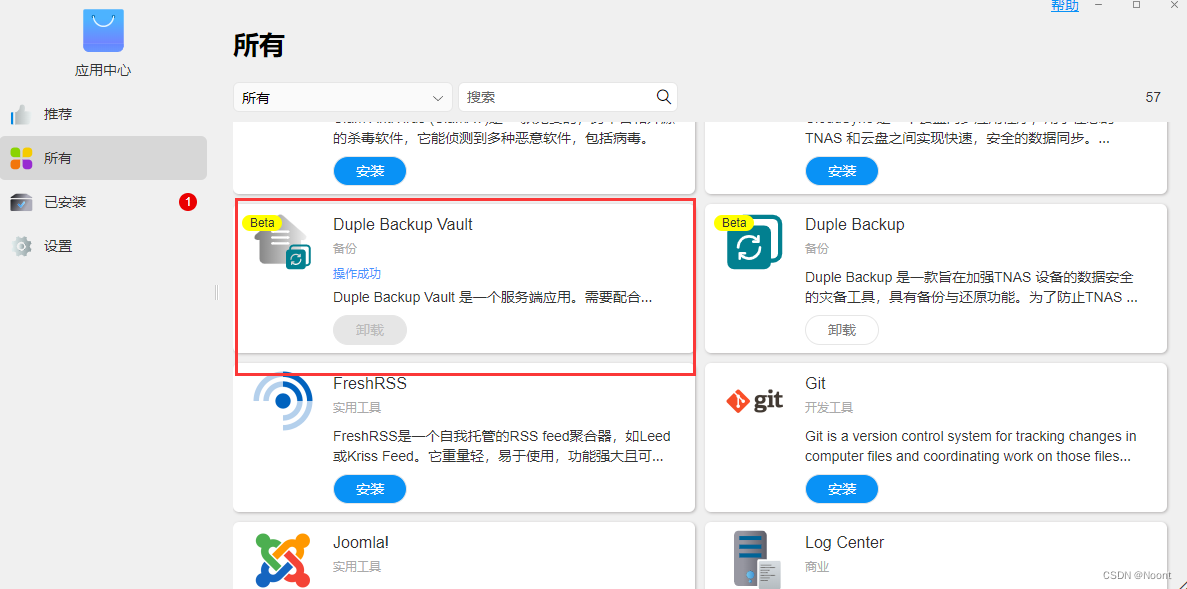Click the Git logo icon

pos(755,401)
